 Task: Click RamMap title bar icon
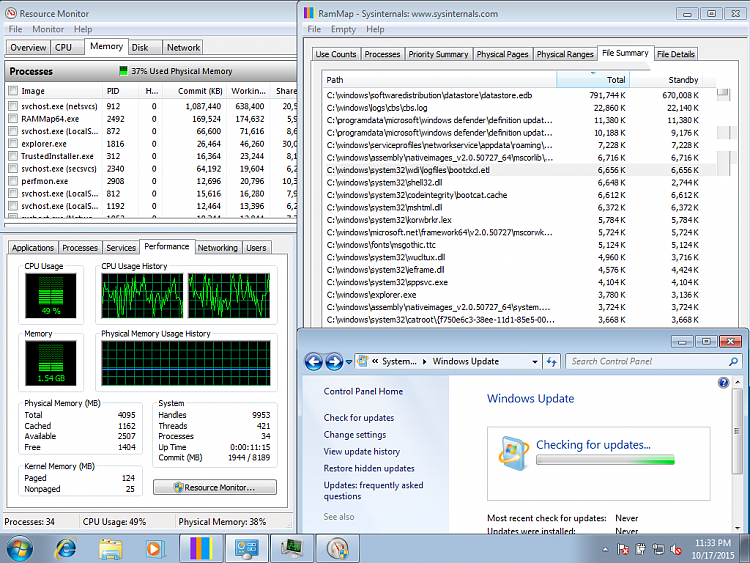pos(309,13)
